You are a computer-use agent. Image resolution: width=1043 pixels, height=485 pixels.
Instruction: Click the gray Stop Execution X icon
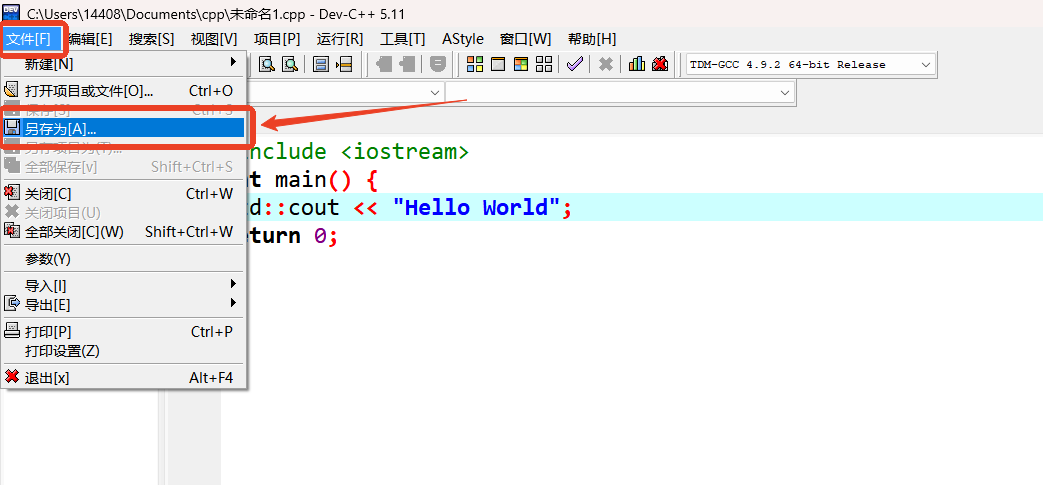pyautogui.click(x=605, y=64)
